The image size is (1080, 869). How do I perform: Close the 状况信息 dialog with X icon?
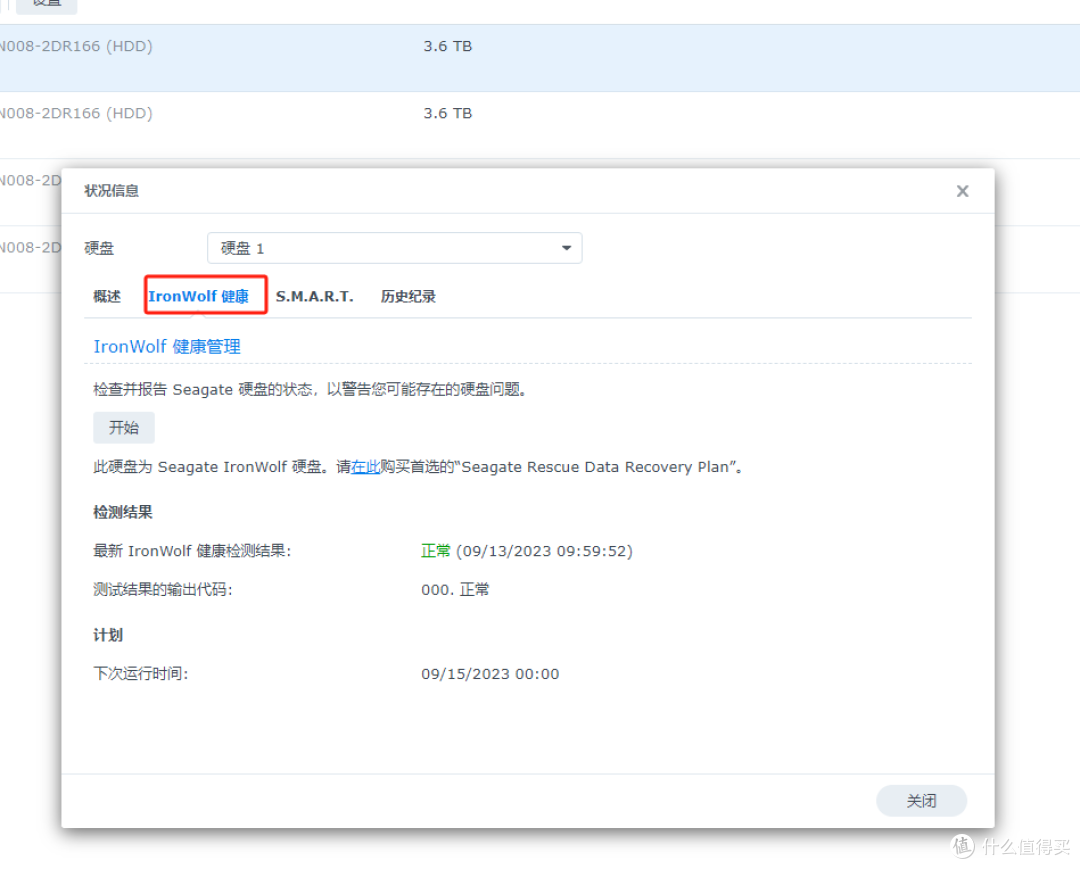click(962, 191)
